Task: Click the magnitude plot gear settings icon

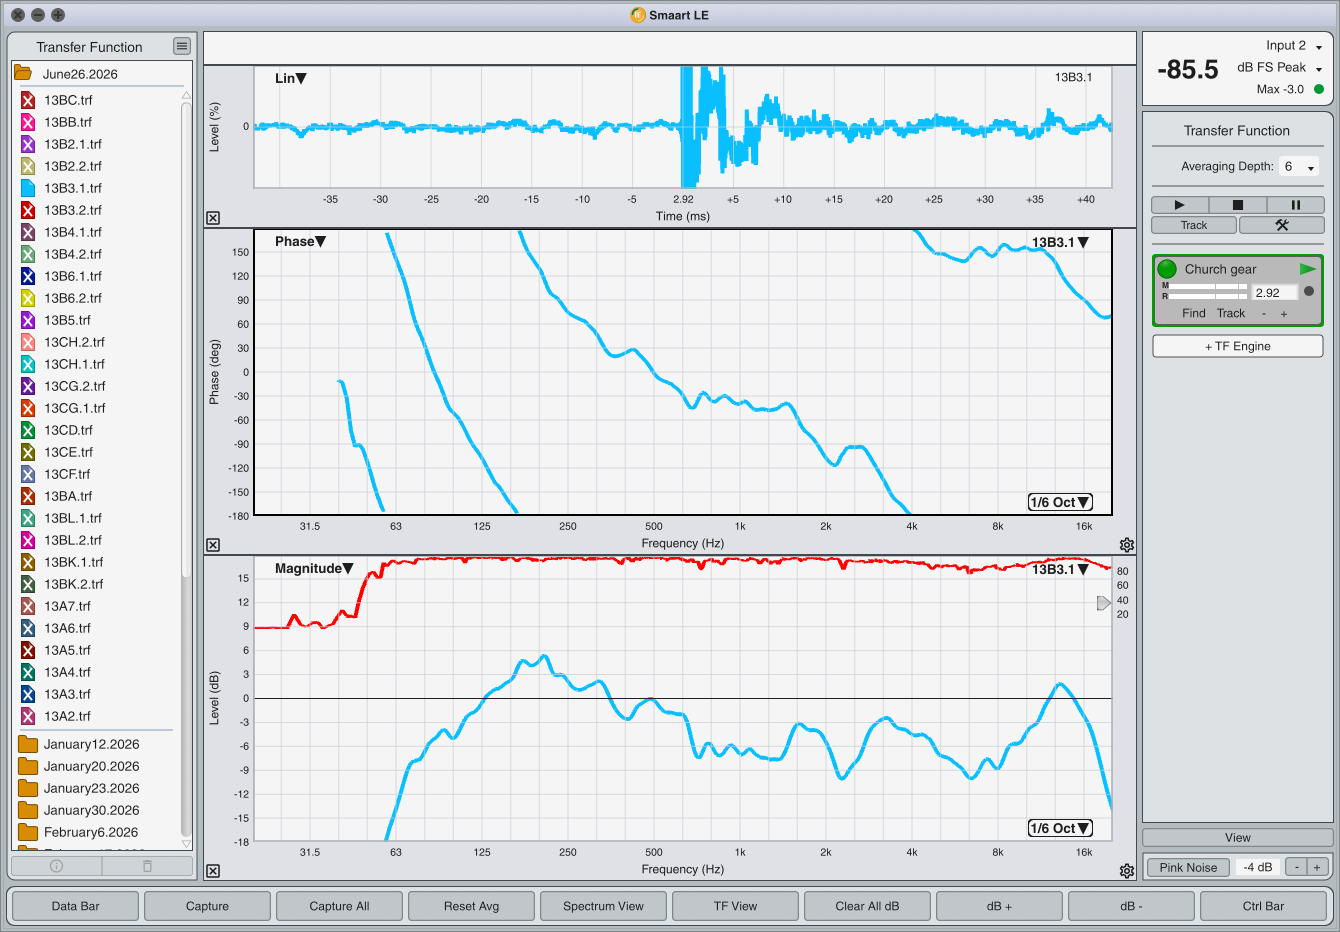Action: click(x=1127, y=871)
